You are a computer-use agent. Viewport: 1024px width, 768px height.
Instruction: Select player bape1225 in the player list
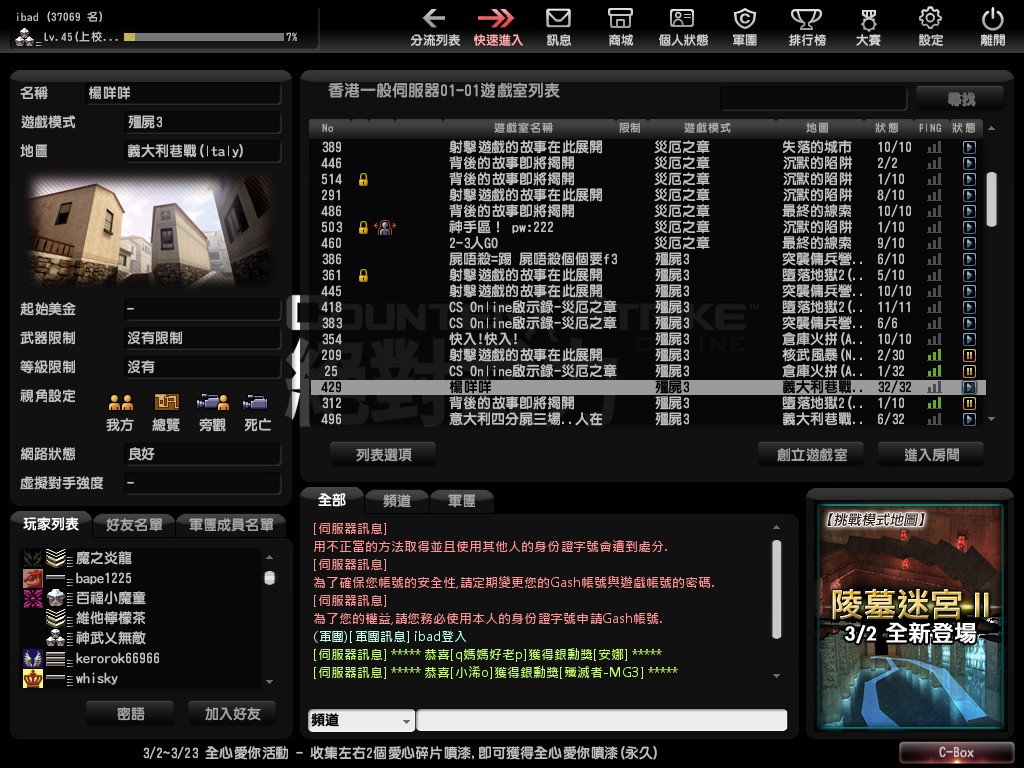pyautogui.click(x=140, y=579)
